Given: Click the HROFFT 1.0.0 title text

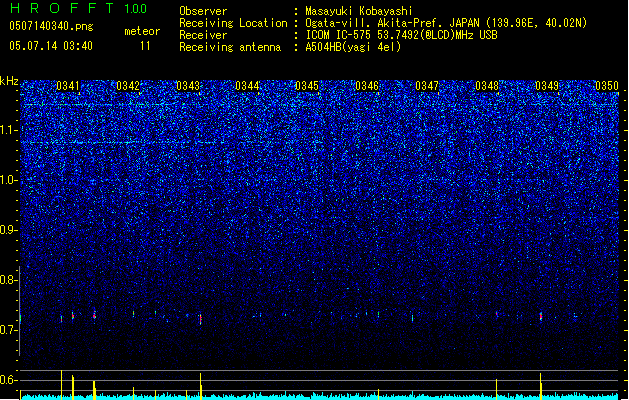Looking at the screenshot, I should tap(78, 8).
